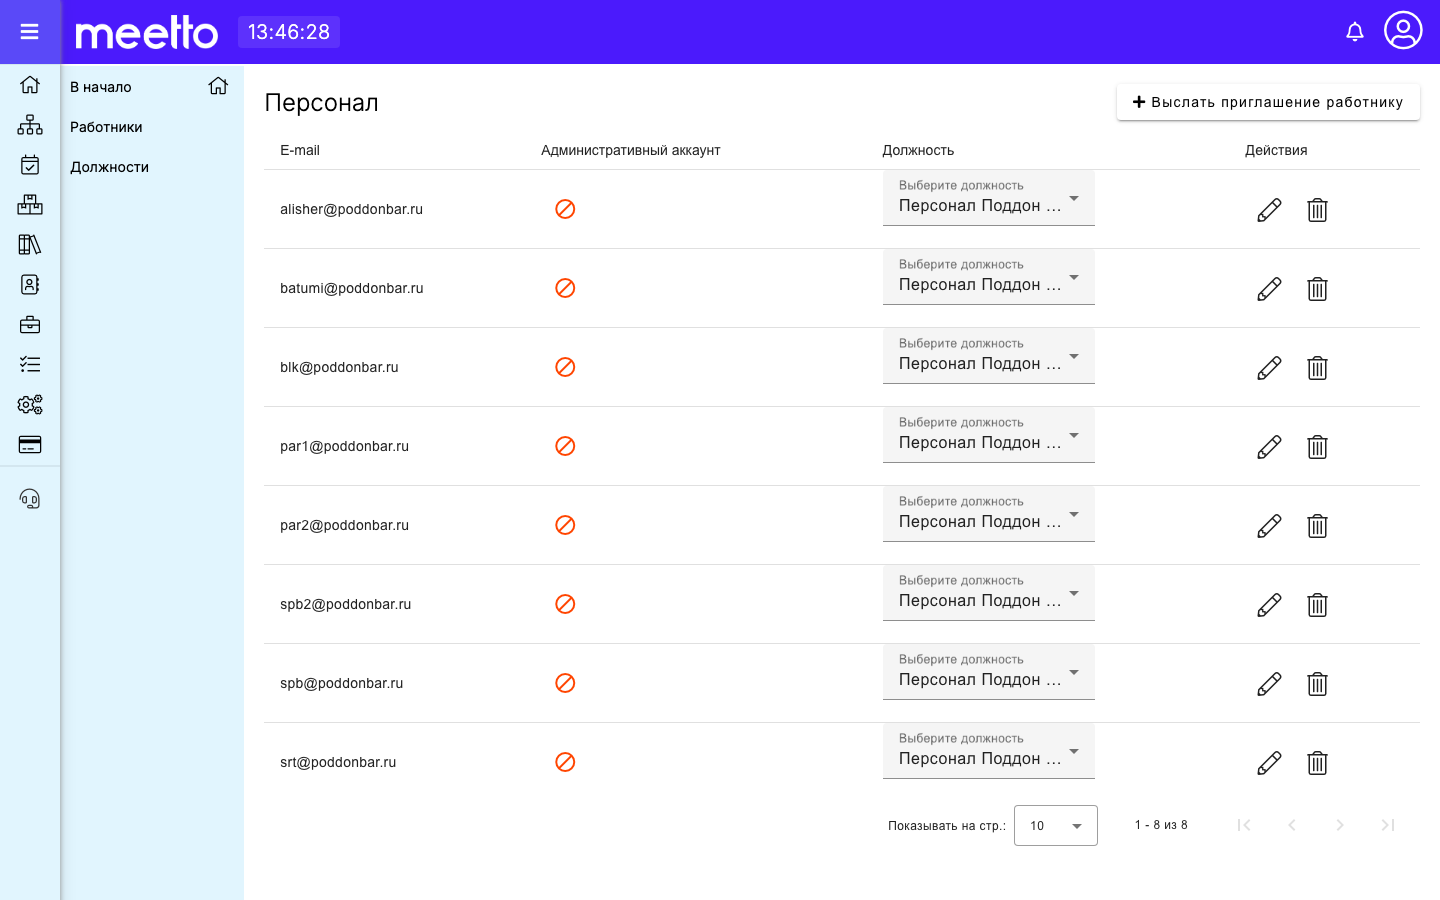The image size is (1440, 900).
Task: Click the В начало link
Action: [101, 87]
